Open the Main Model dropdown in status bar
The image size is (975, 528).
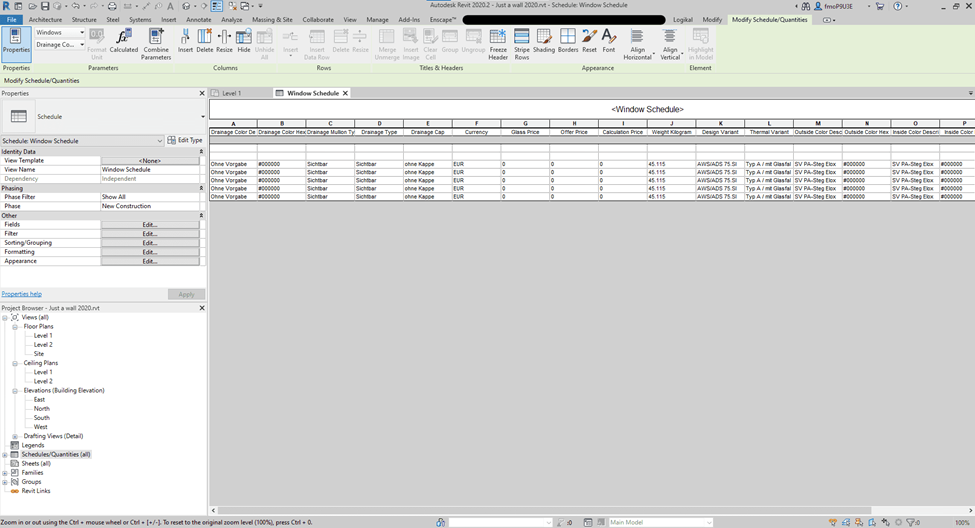point(660,522)
